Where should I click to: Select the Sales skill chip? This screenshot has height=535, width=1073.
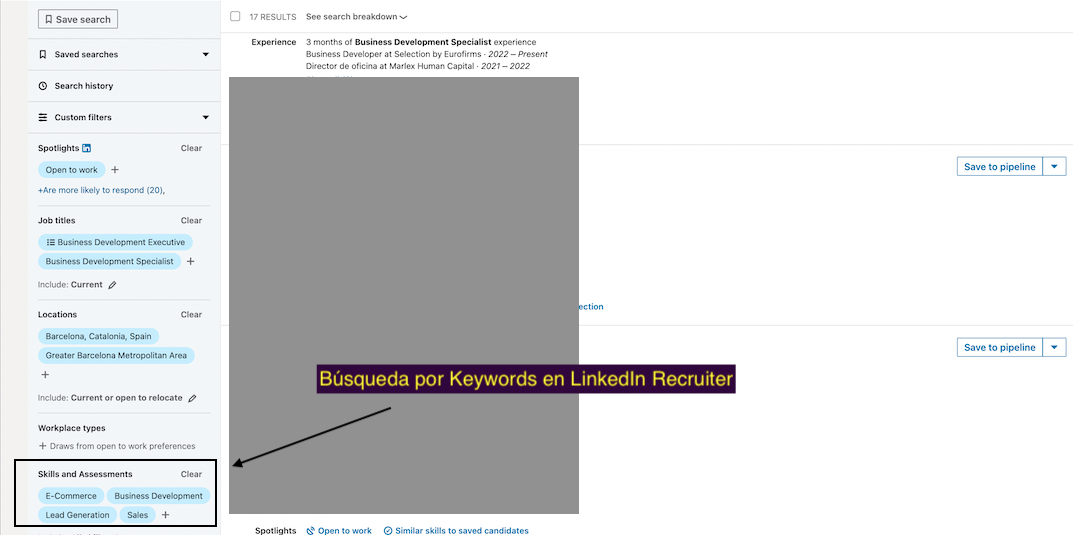[138, 515]
